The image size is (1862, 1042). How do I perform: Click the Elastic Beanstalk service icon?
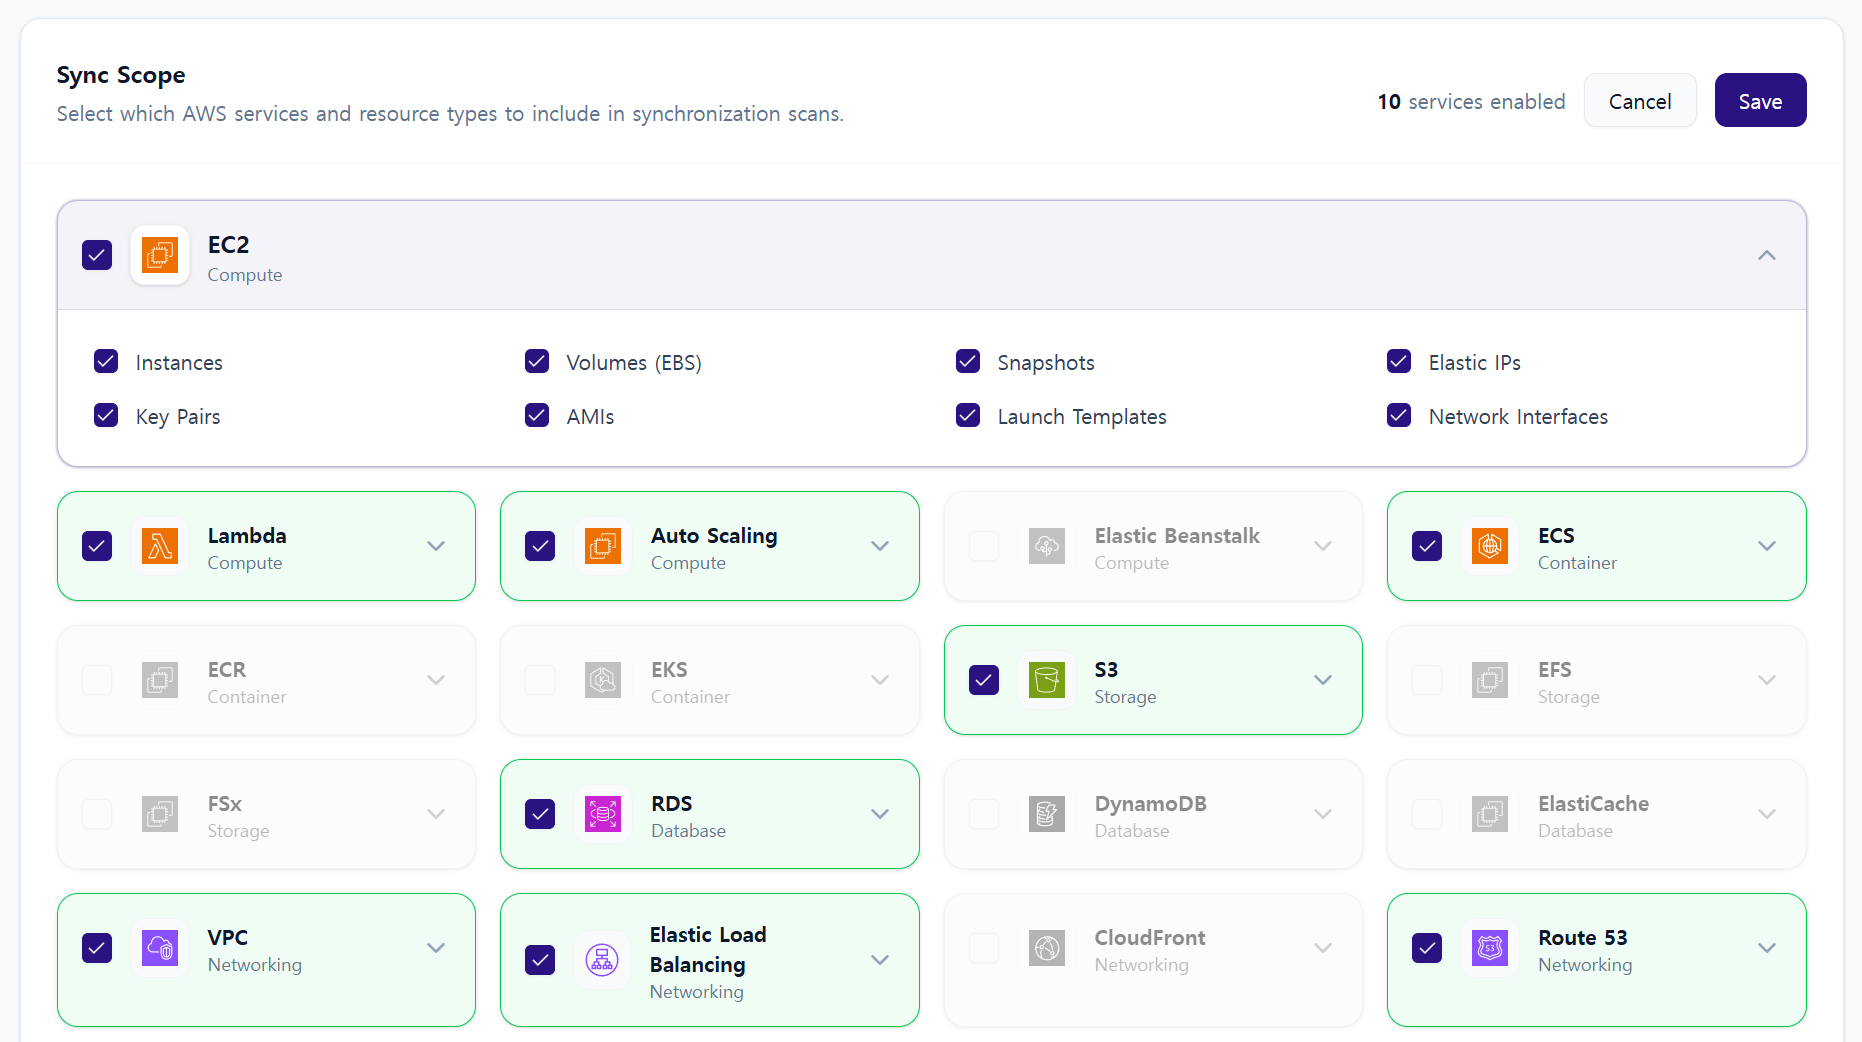(1047, 546)
